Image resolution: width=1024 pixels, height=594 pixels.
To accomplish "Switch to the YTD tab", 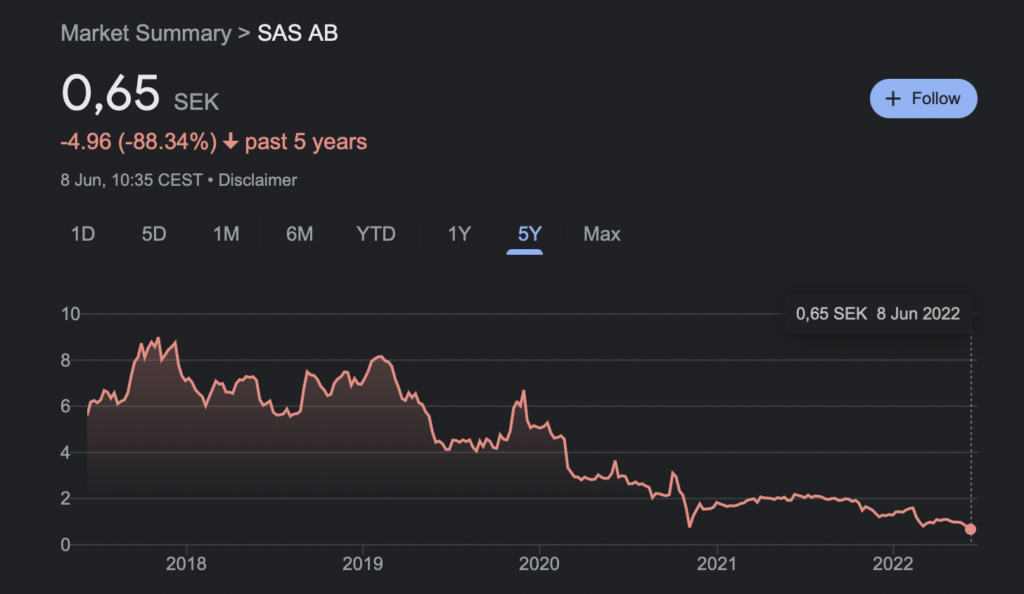I will (x=376, y=234).
